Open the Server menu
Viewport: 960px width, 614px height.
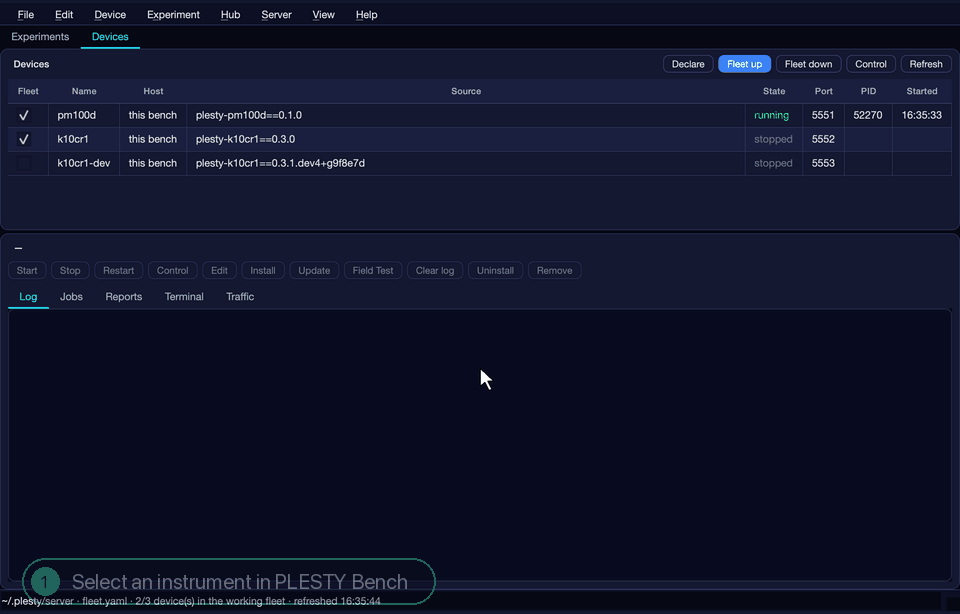pos(276,15)
